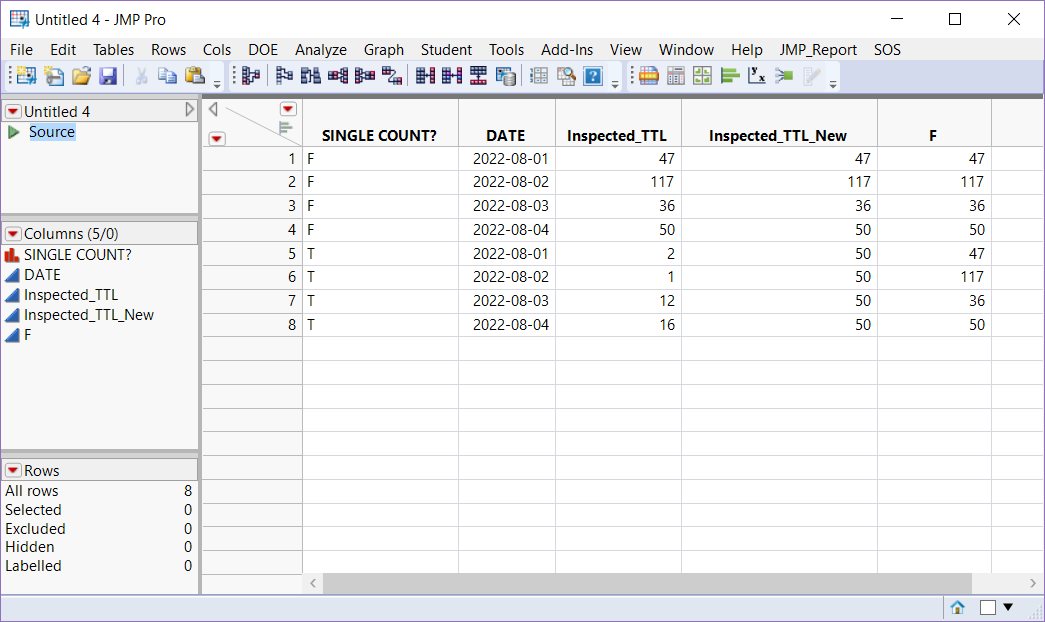Image resolution: width=1045 pixels, height=622 pixels.
Task: Open the Analyze menu
Action: click(x=321, y=49)
